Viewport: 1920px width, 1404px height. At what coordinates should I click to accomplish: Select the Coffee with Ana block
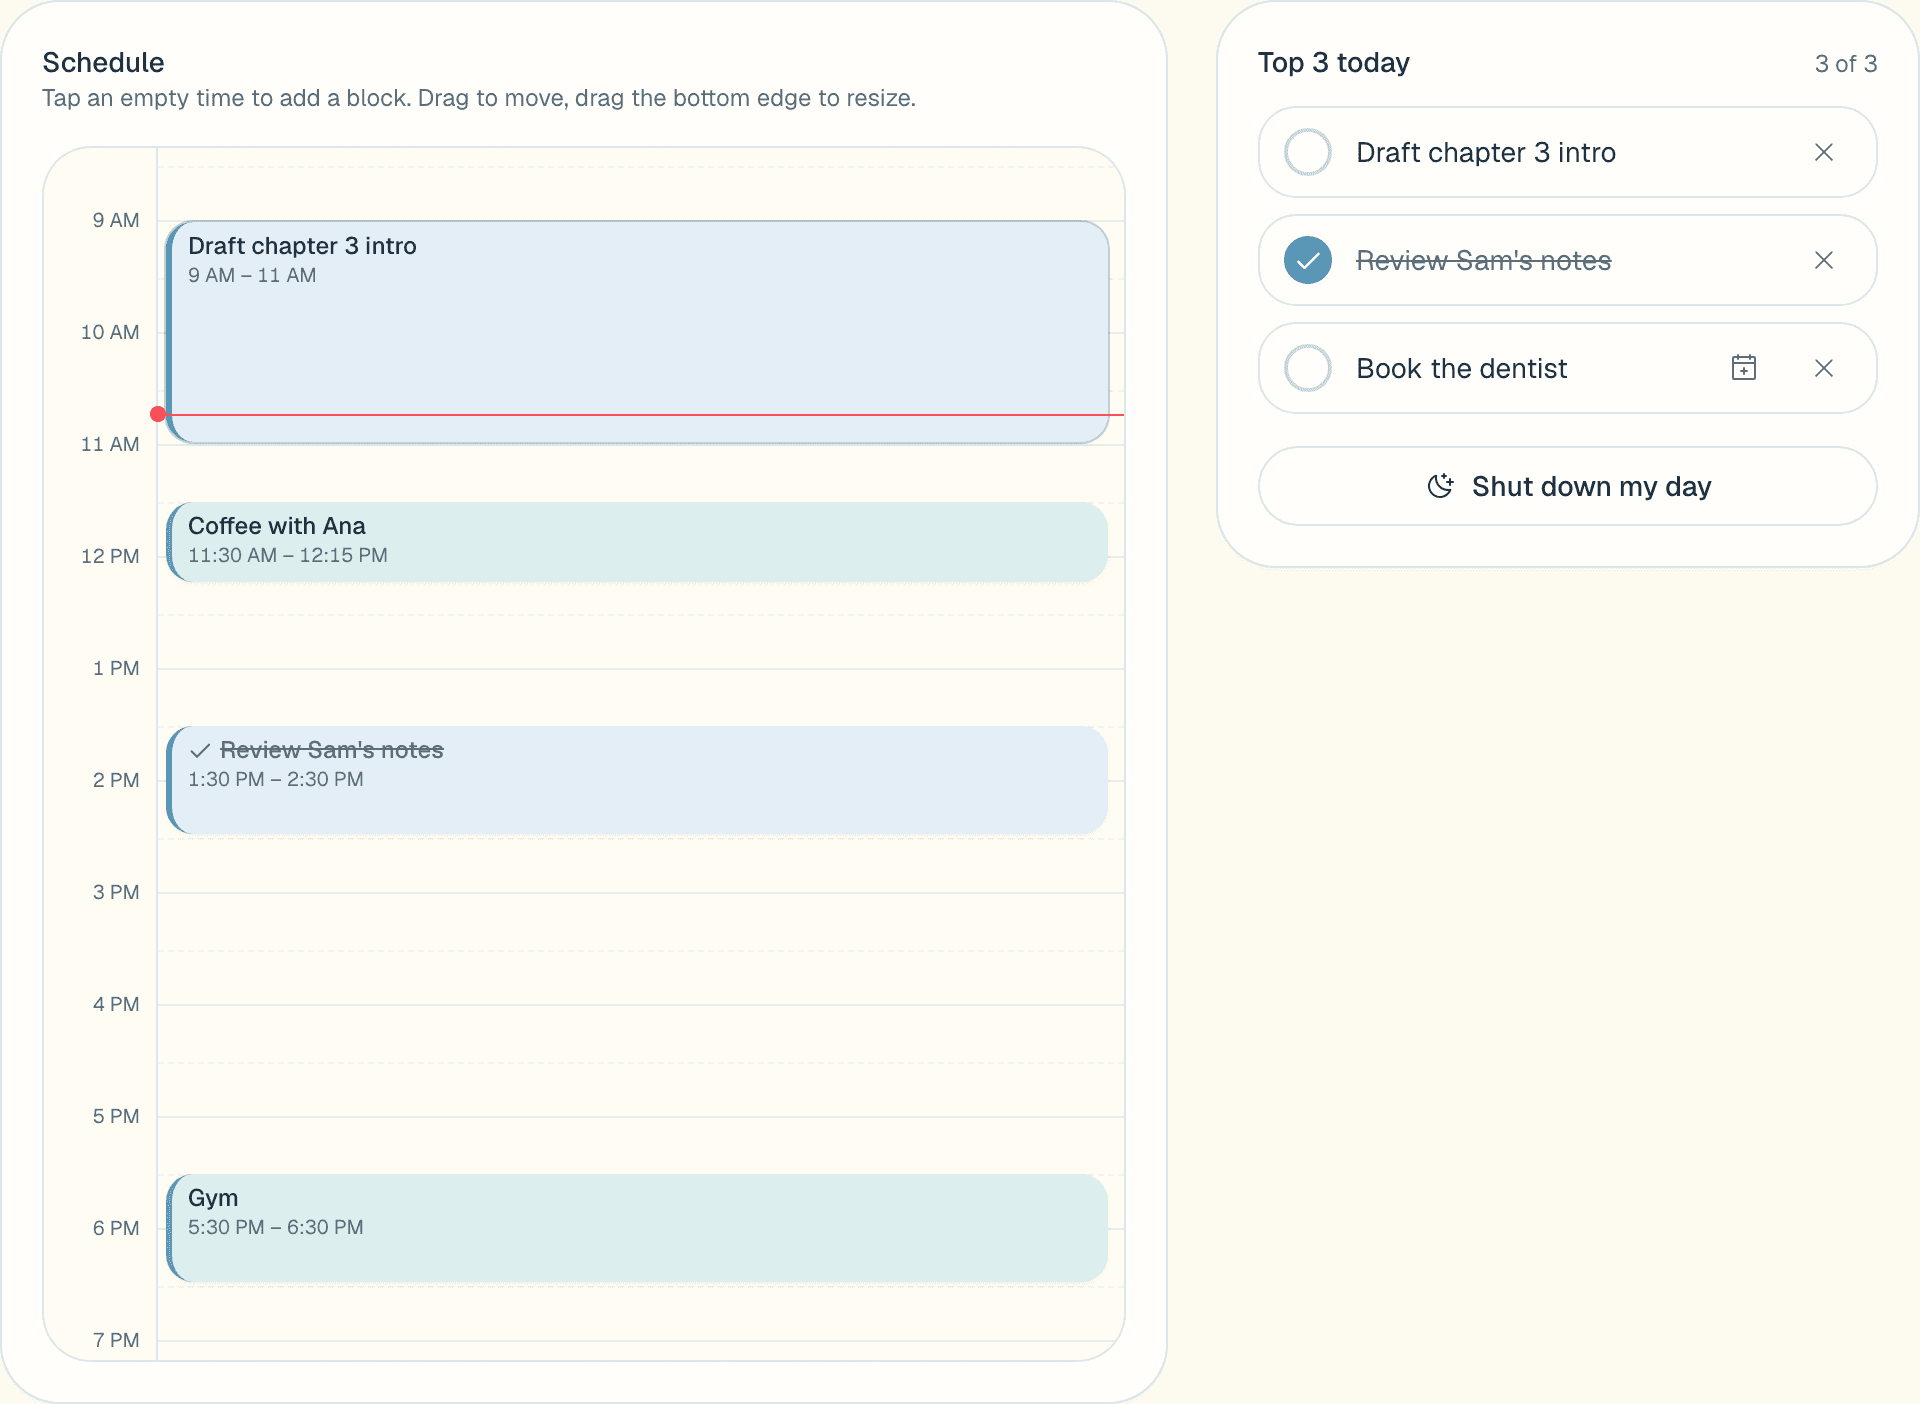[x=638, y=542]
